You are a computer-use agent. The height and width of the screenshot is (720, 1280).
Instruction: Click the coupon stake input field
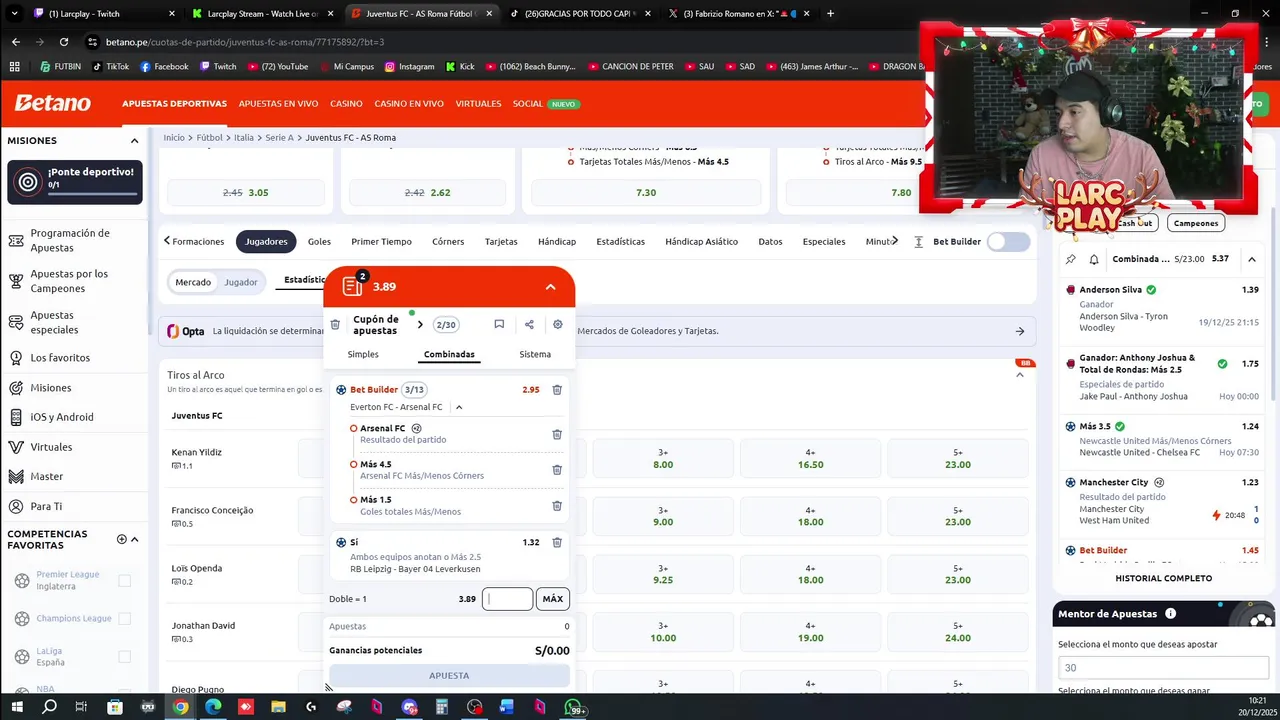(x=508, y=599)
